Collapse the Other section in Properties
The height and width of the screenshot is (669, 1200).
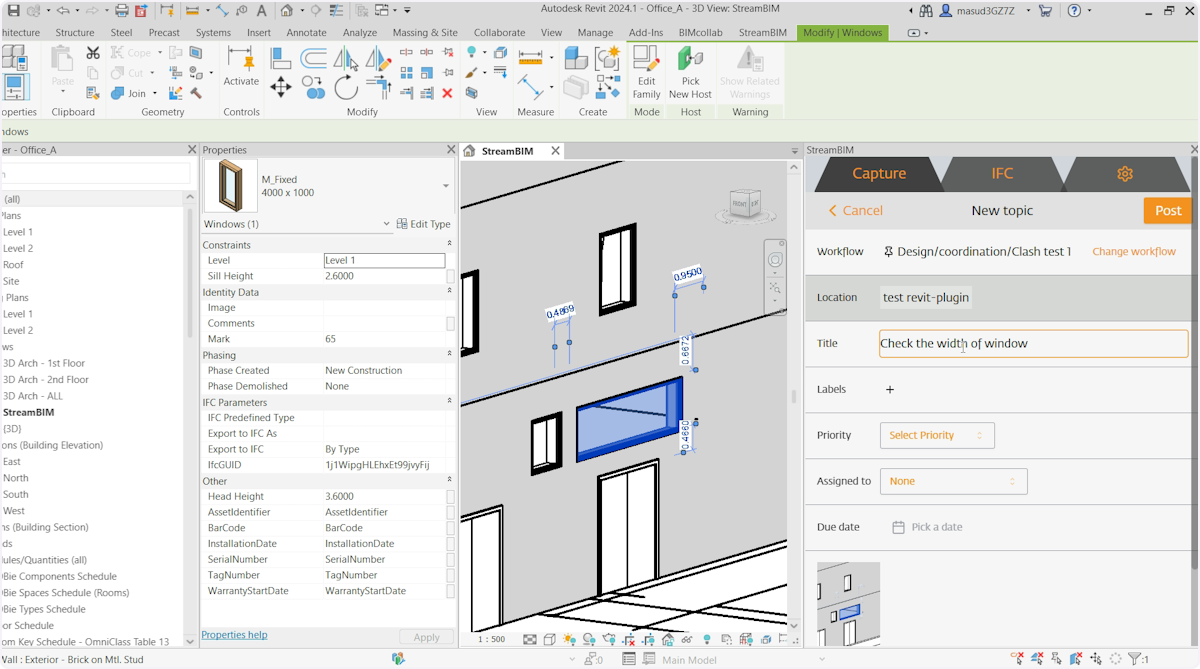tap(449, 481)
